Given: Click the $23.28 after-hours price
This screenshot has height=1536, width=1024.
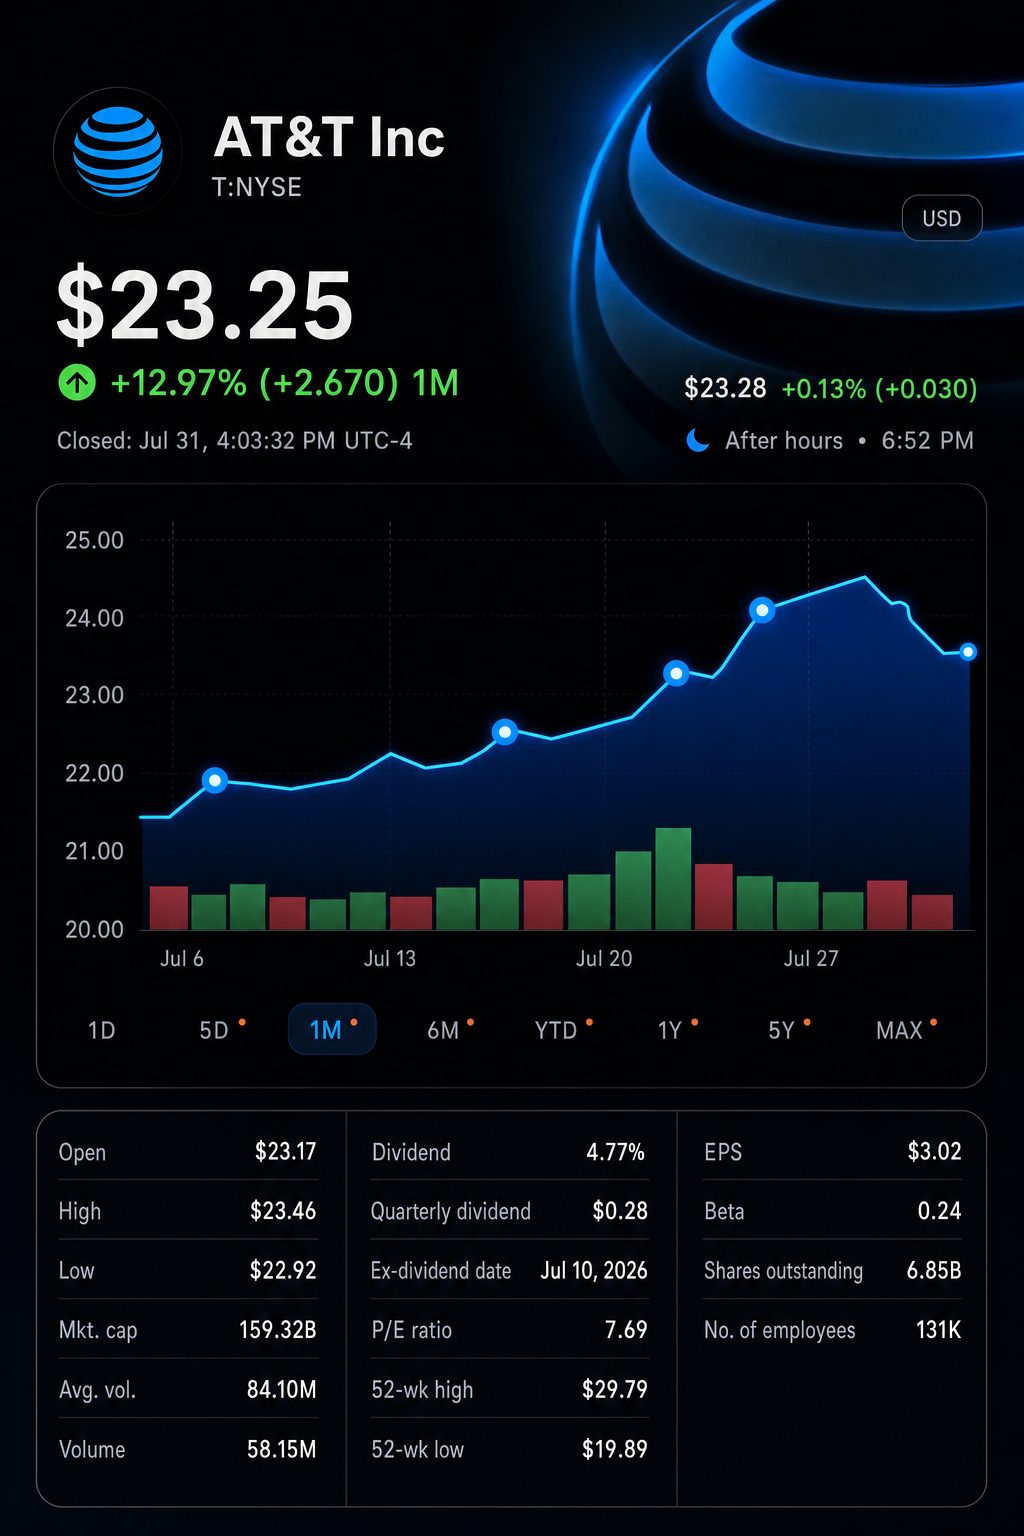Looking at the screenshot, I should pos(725,388).
